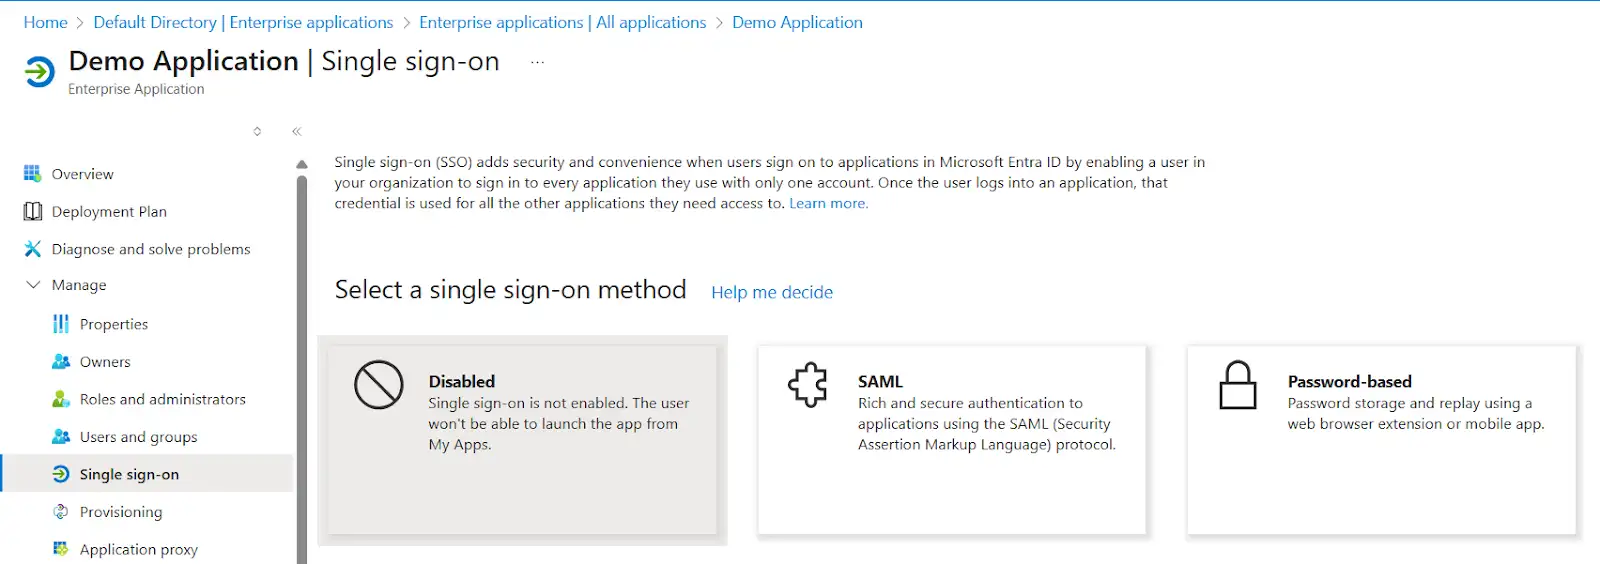Click the Password-based padlock icon
This screenshot has height=564, width=1600.
pyautogui.click(x=1237, y=385)
